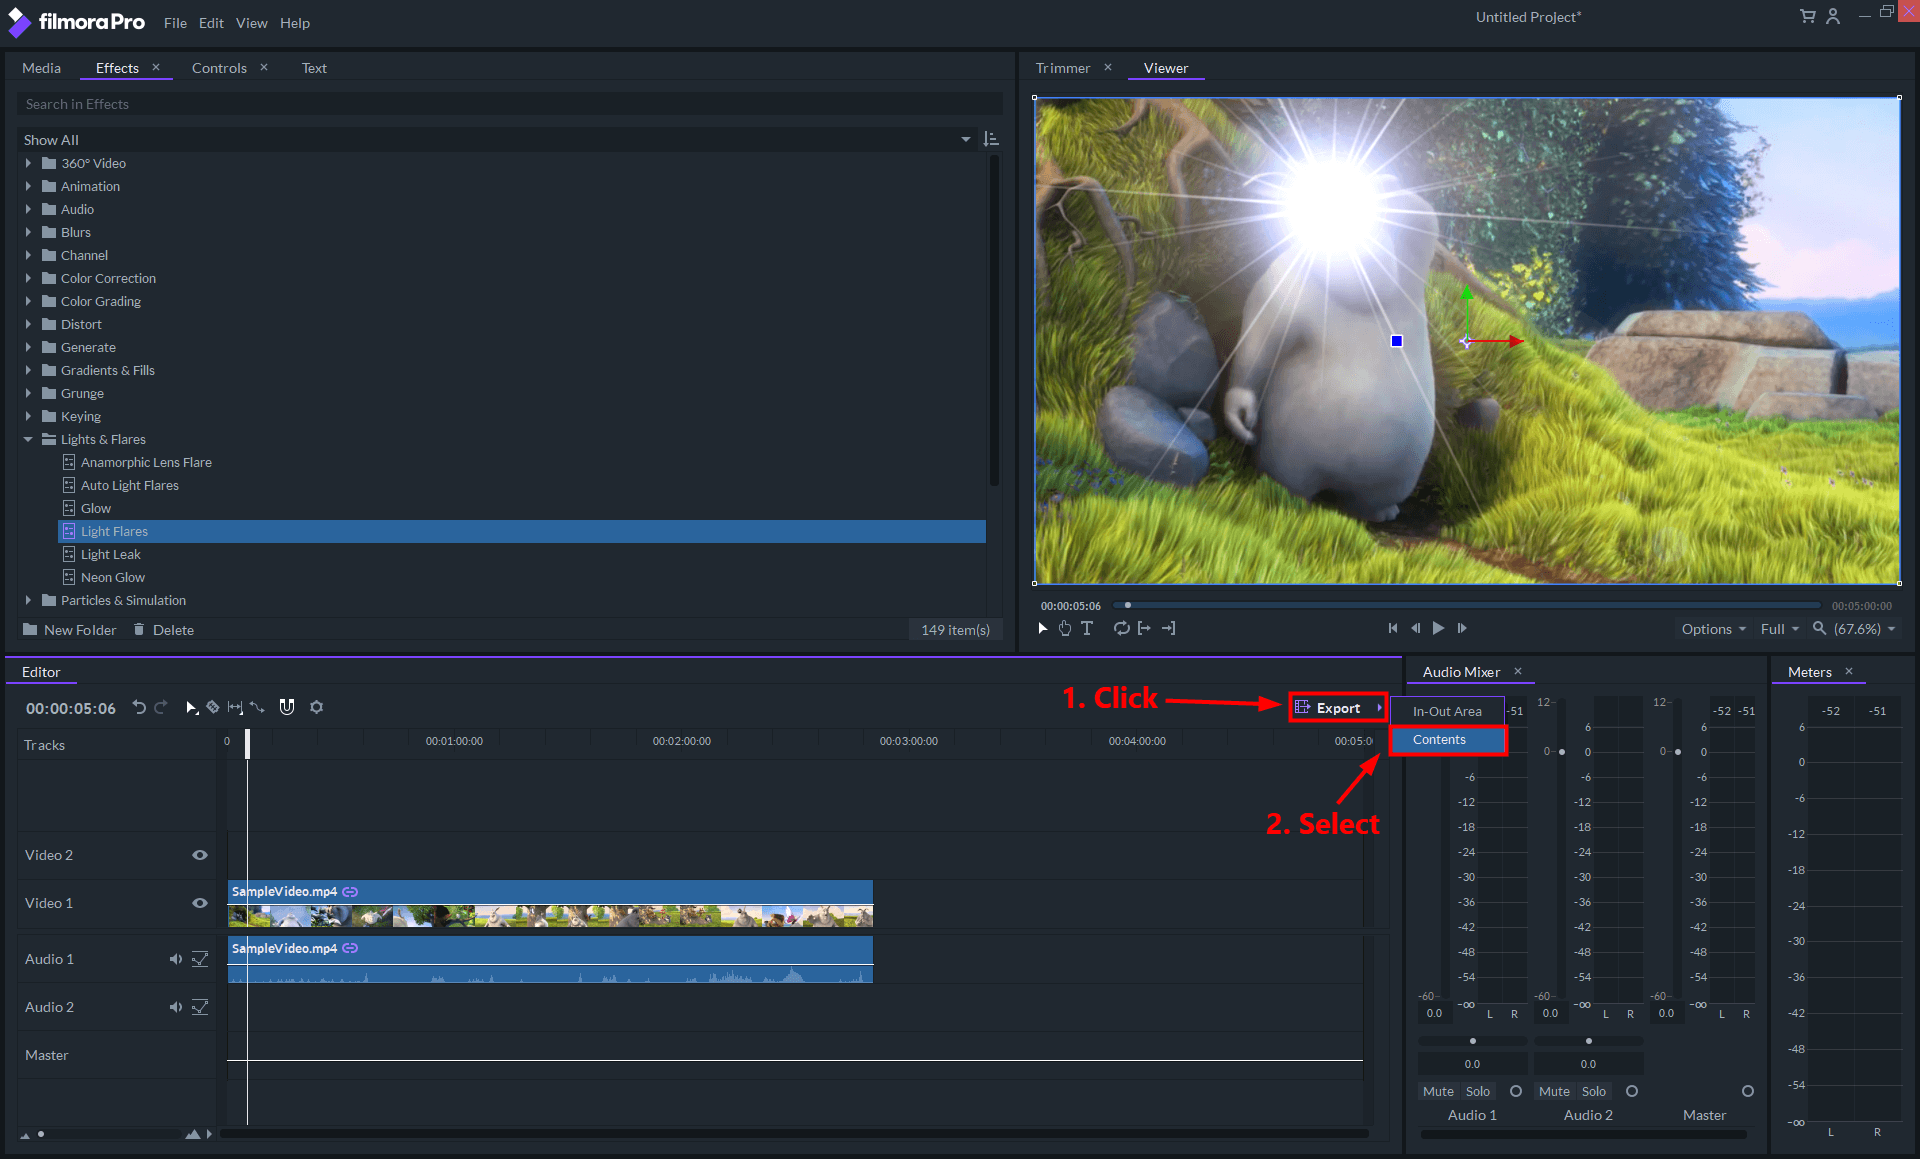This screenshot has width=1920, height=1159.
Task: Click the Full quality dropdown in viewer
Action: click(x=1781, y=628)
